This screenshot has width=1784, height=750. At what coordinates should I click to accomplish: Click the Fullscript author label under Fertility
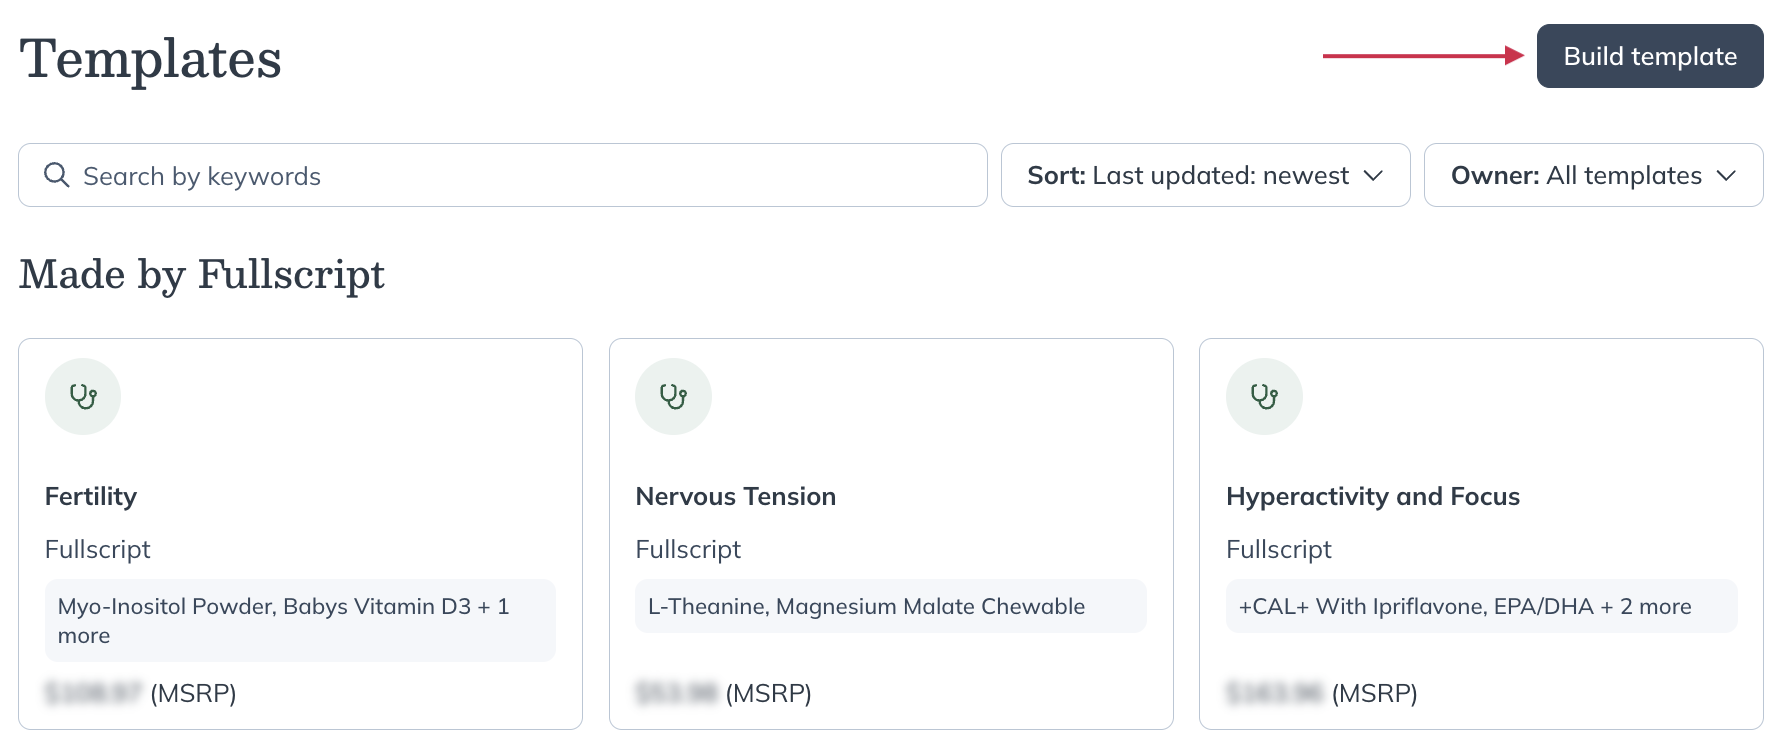pyautogui.click(x=98, y=550)
